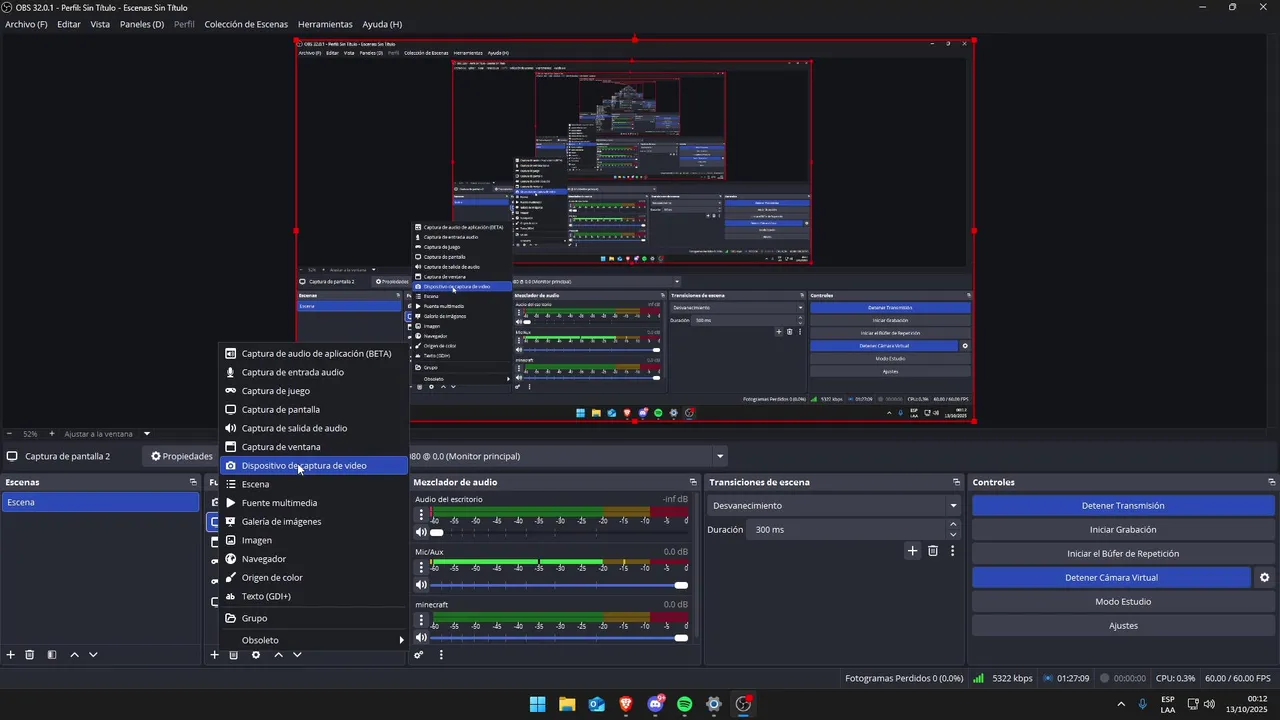The width and height of the screenshot is (1280, 720).
Task: Open Spotify from the taskbar
Action: point(684,704)
